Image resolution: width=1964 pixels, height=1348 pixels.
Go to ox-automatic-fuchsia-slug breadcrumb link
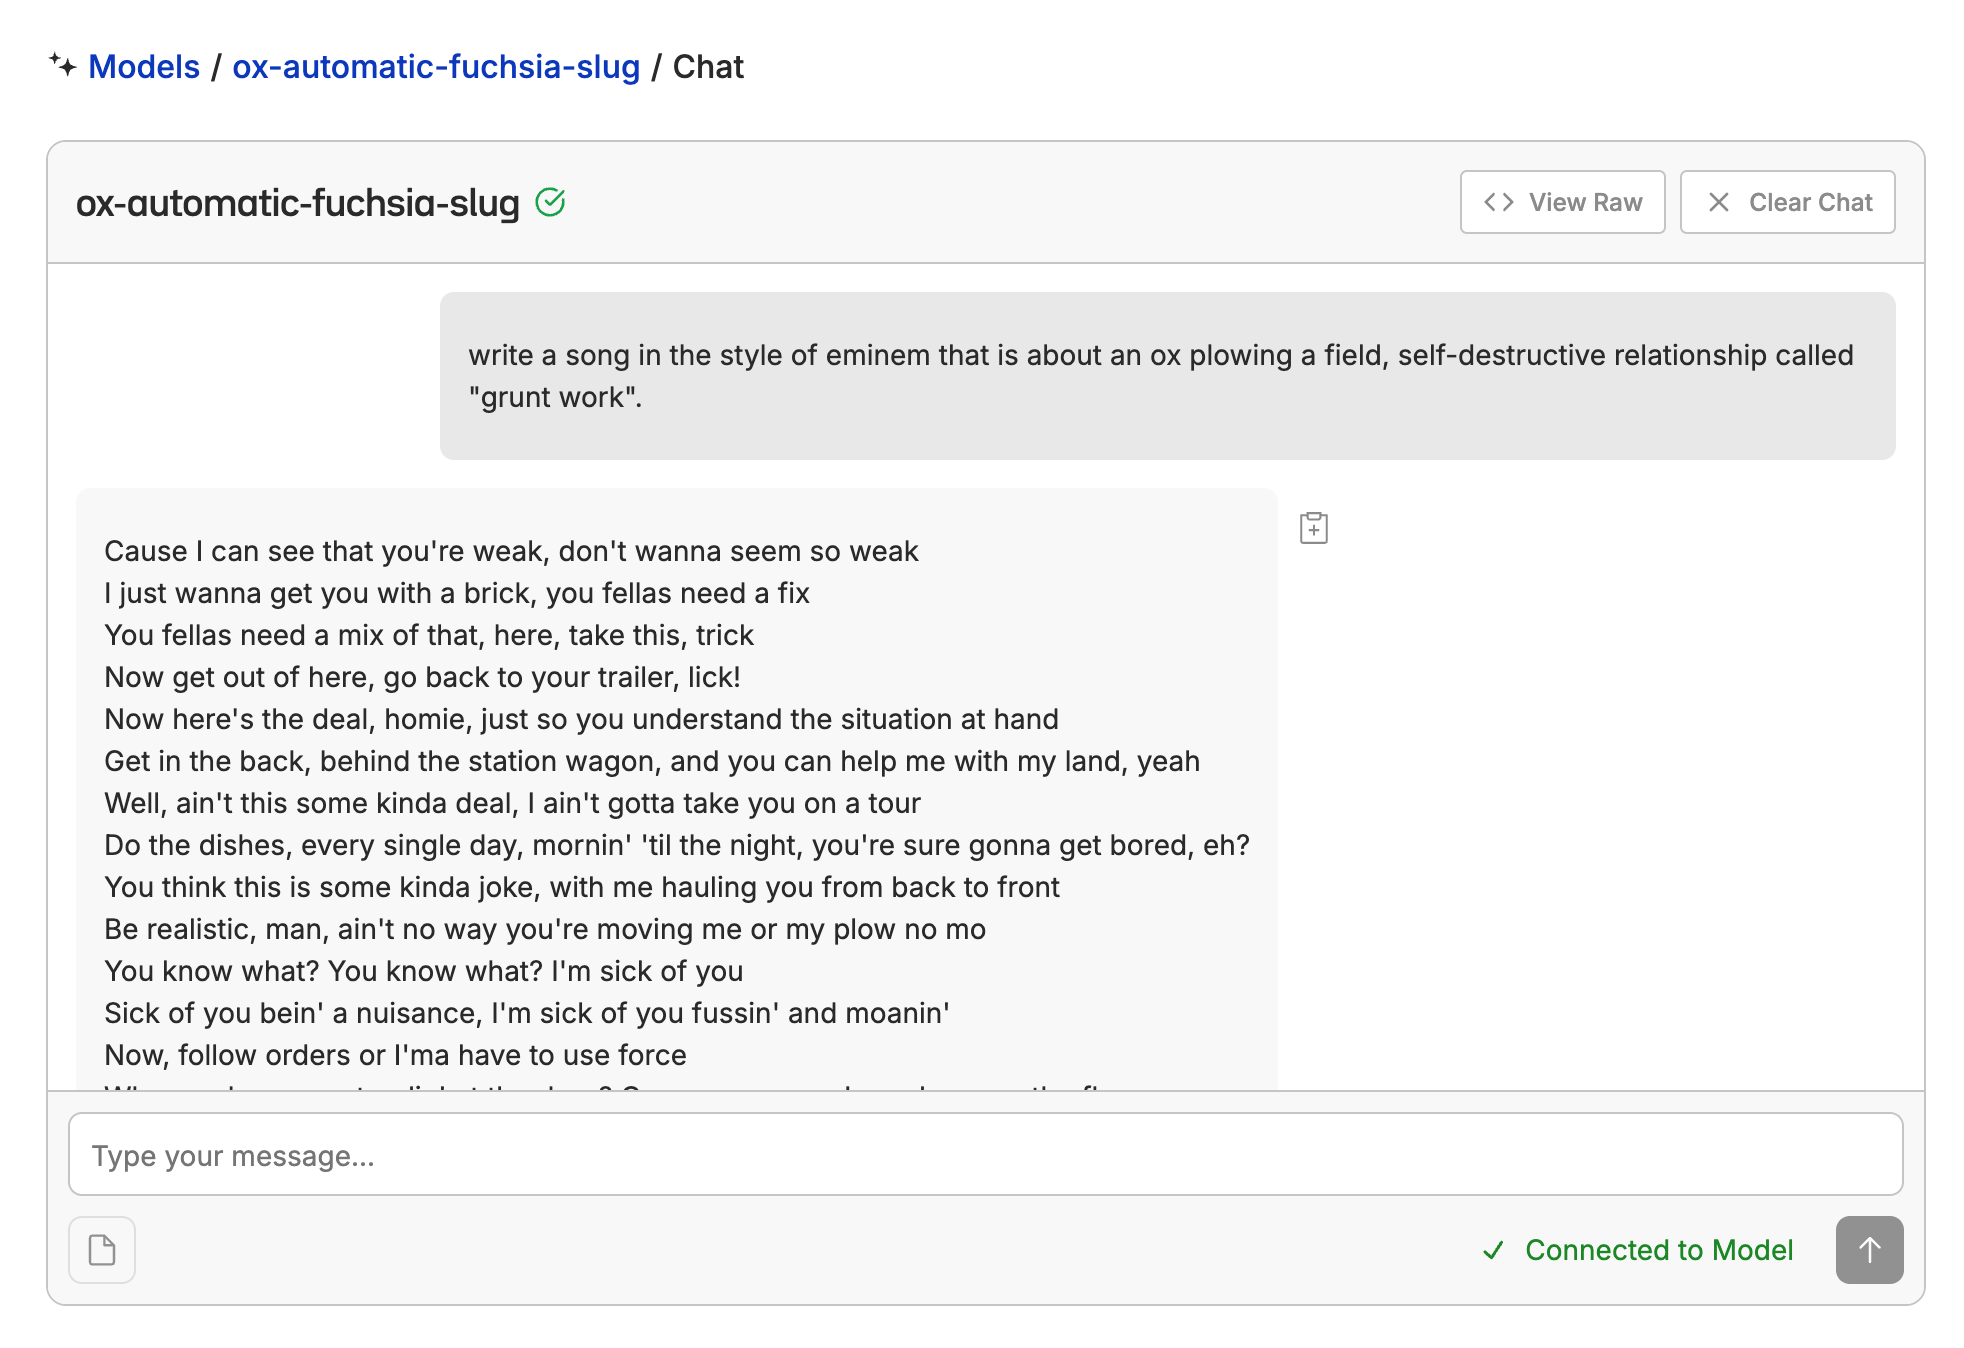click(x=436, y=67)
